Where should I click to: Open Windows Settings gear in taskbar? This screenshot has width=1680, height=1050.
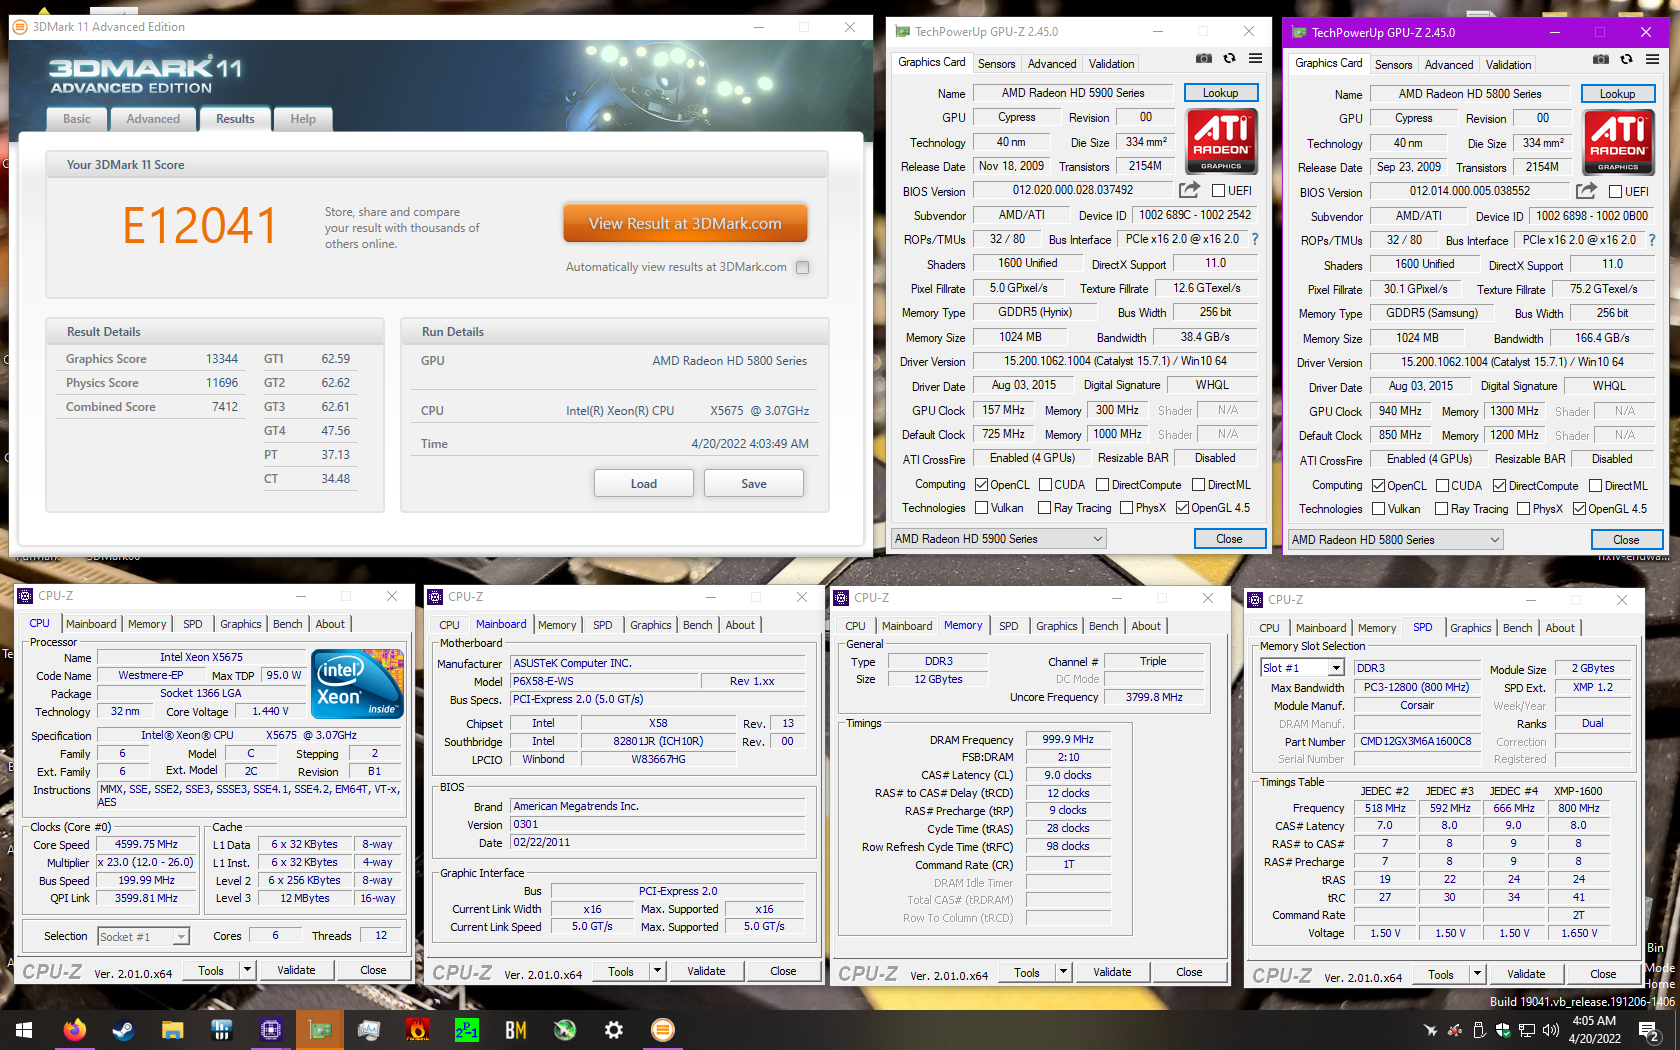[x=614, y=1030]
